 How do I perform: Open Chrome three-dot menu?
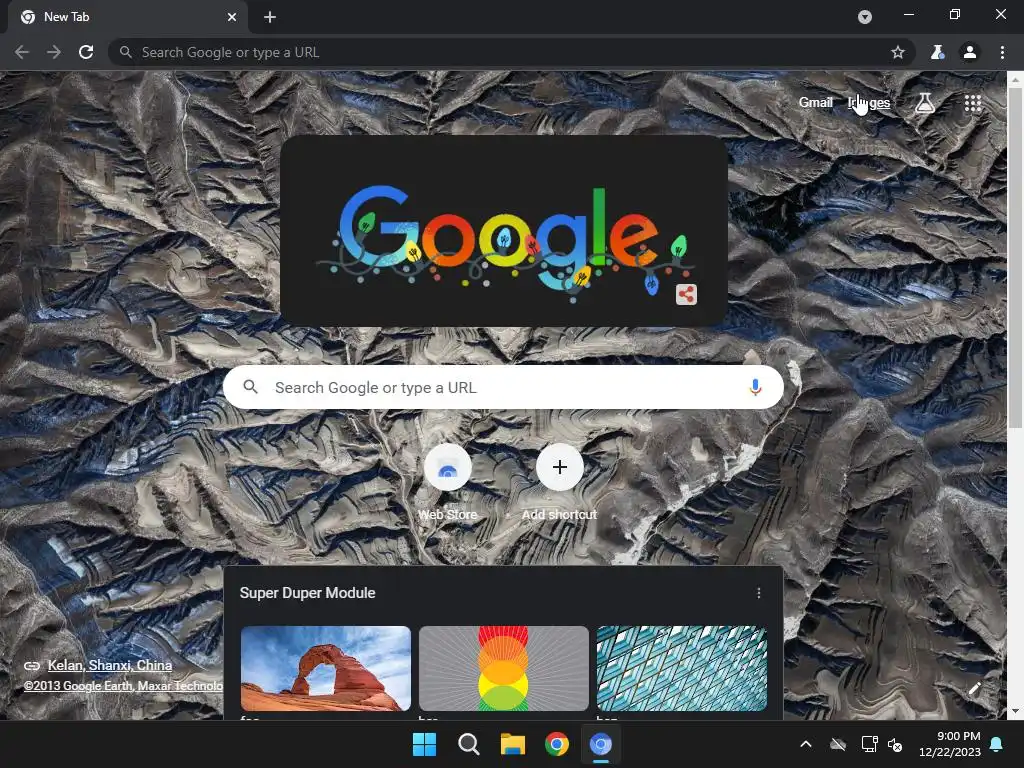[x=1002, y=52]
